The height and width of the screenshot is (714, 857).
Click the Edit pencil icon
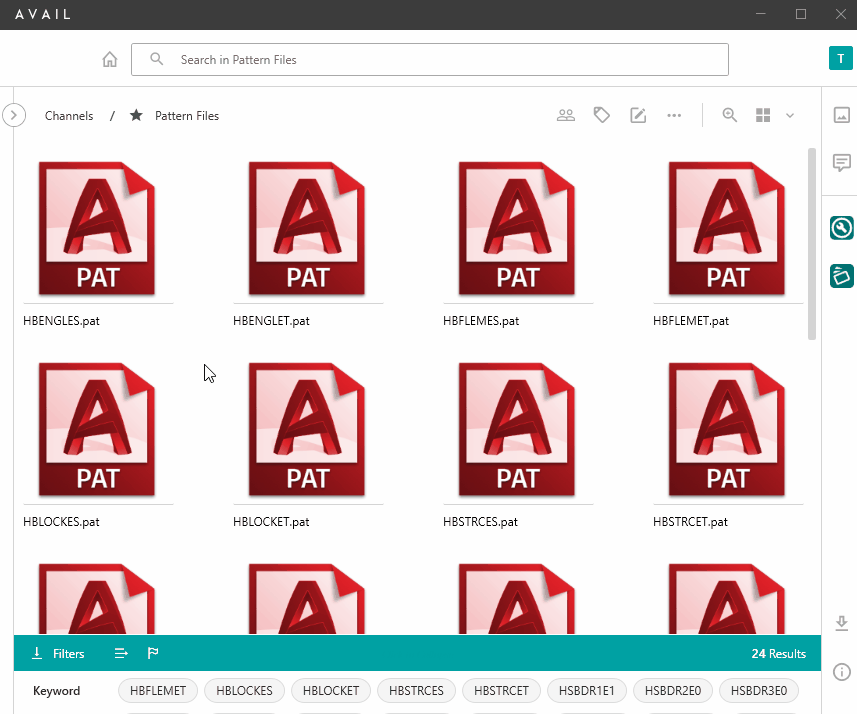[x=638, y=115]
